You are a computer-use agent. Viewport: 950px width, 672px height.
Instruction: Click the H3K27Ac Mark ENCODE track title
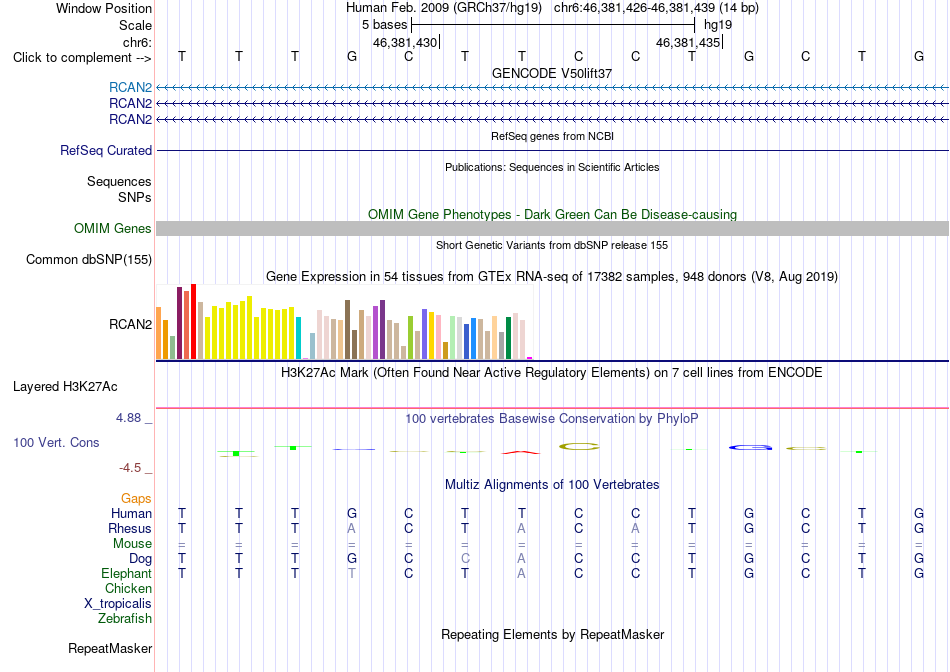(552, 373)
